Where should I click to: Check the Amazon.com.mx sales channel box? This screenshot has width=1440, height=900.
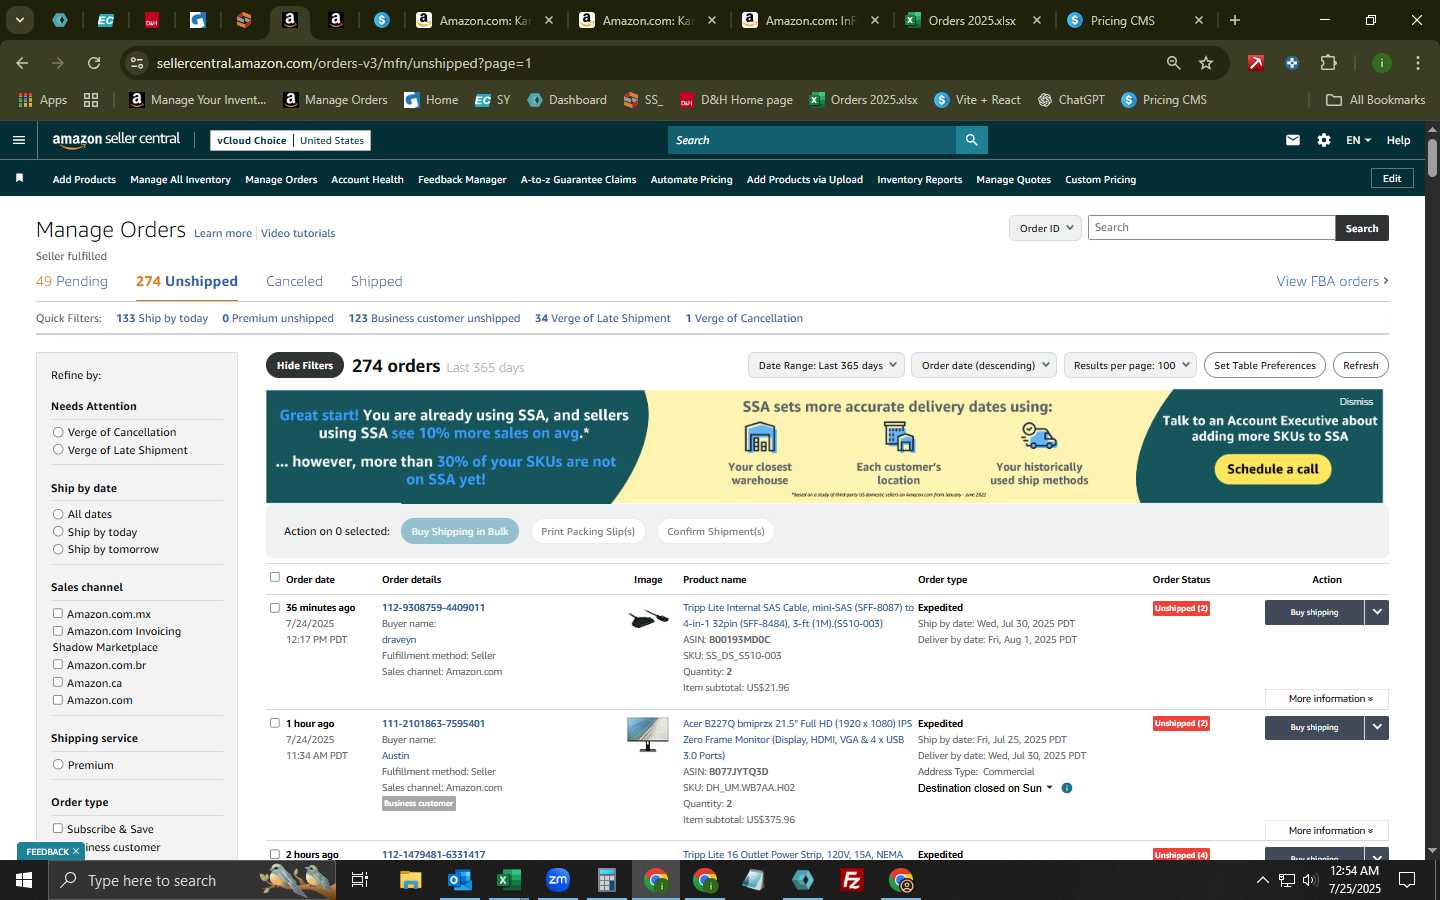coord(58,613)
